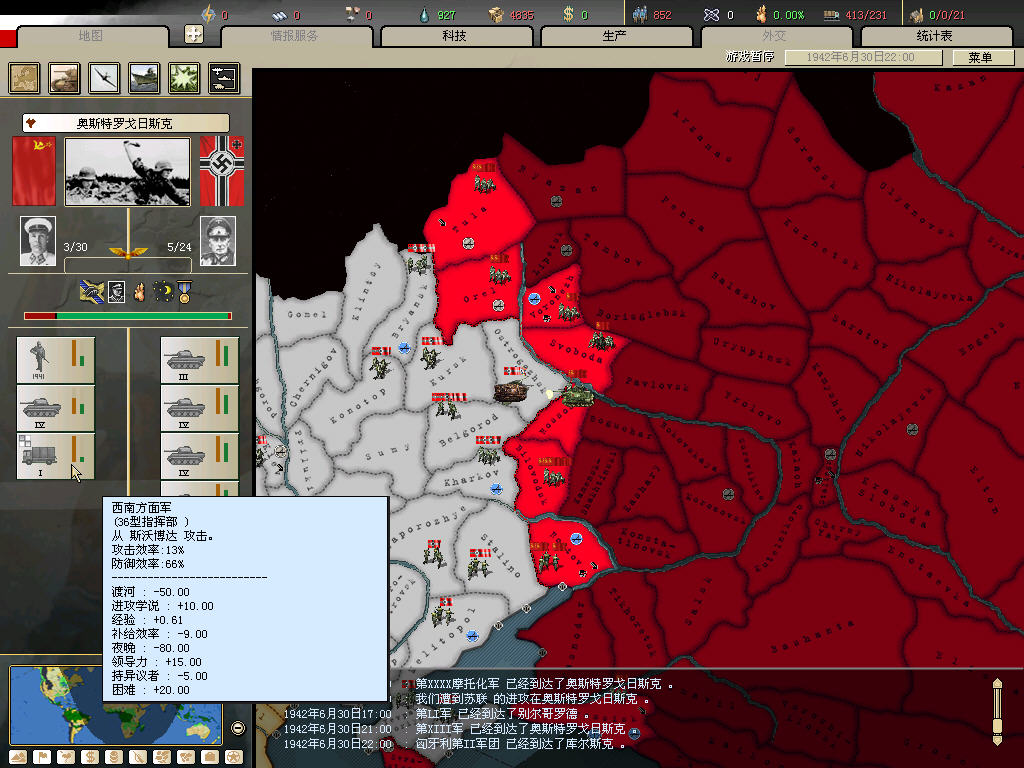1024x768 pixels.
Task: Select the Soviet truck I motorized card
Action: click(x=56, y=456)
